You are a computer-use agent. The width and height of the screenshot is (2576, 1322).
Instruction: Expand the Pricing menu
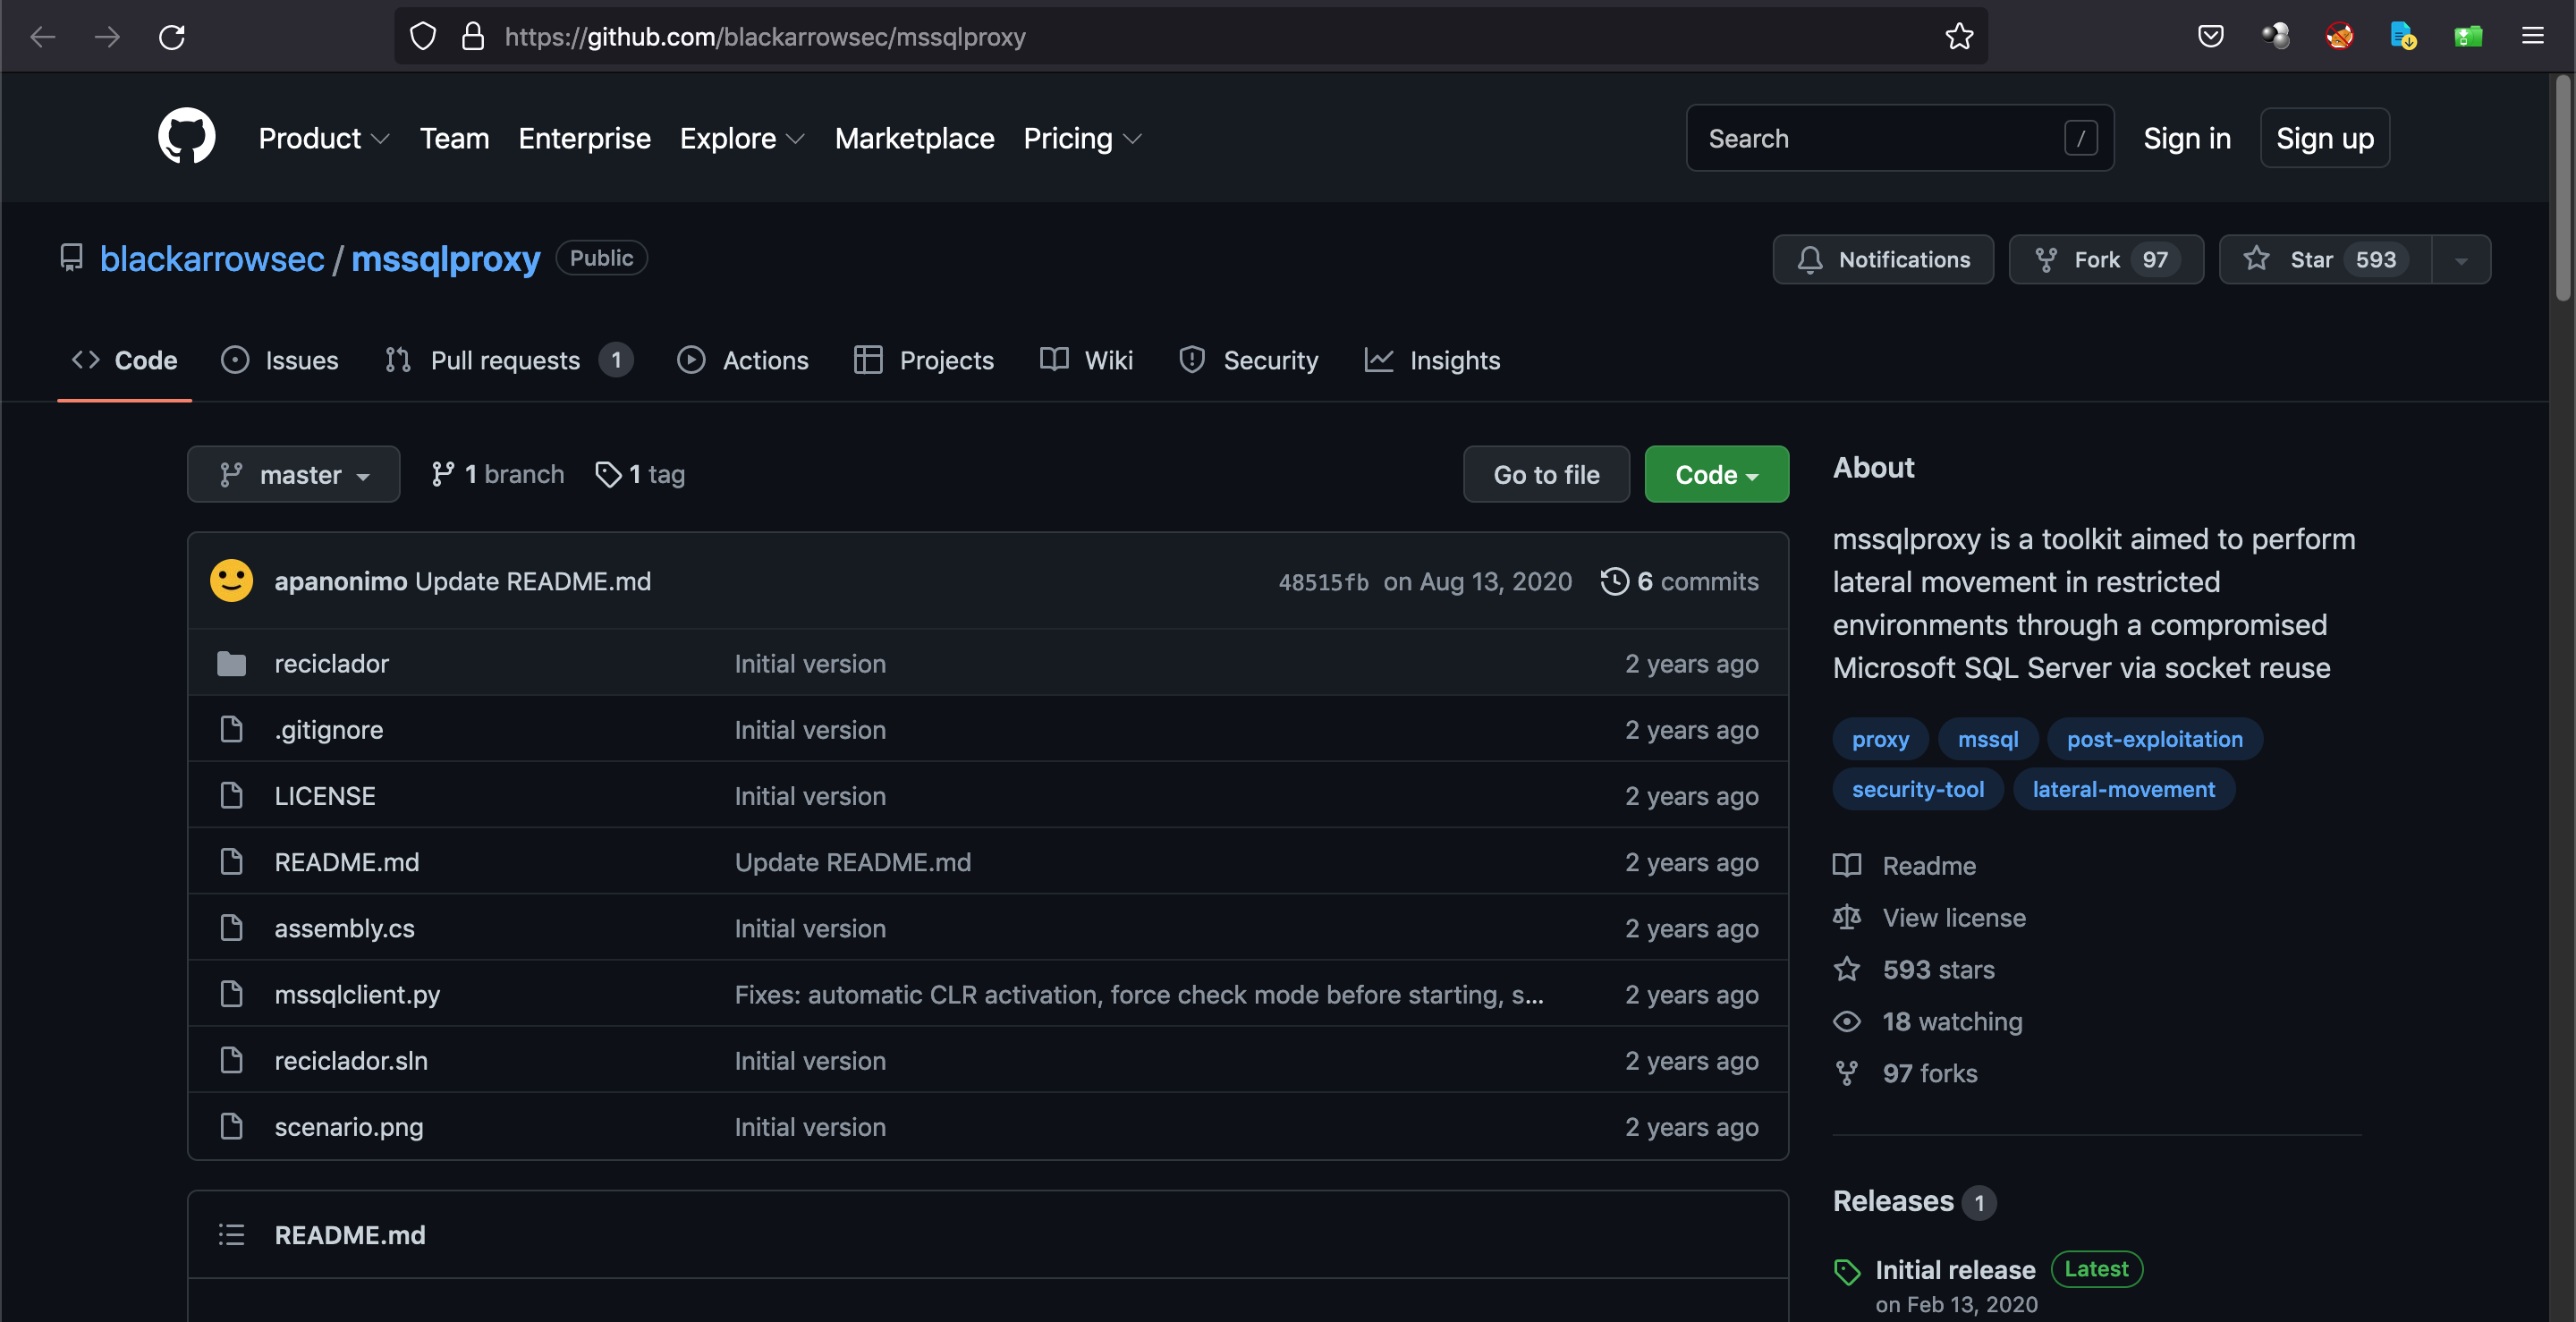(1083, 138)
